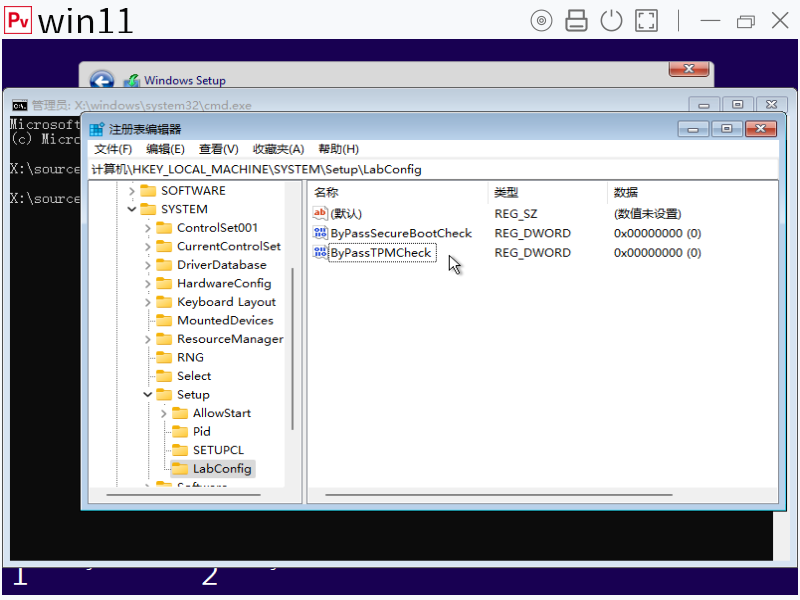The height and width of the screenshot is (600, 800).
Task: Expand the ResourceManager node
Action: [x=147, y=339]
